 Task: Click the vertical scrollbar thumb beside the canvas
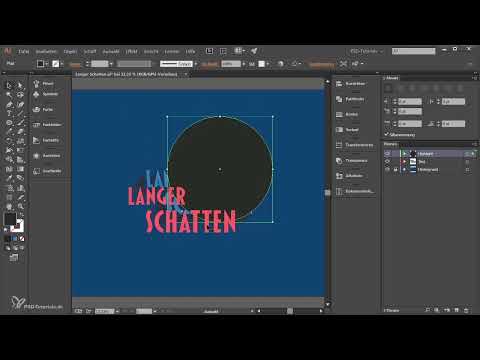[327, 192]
